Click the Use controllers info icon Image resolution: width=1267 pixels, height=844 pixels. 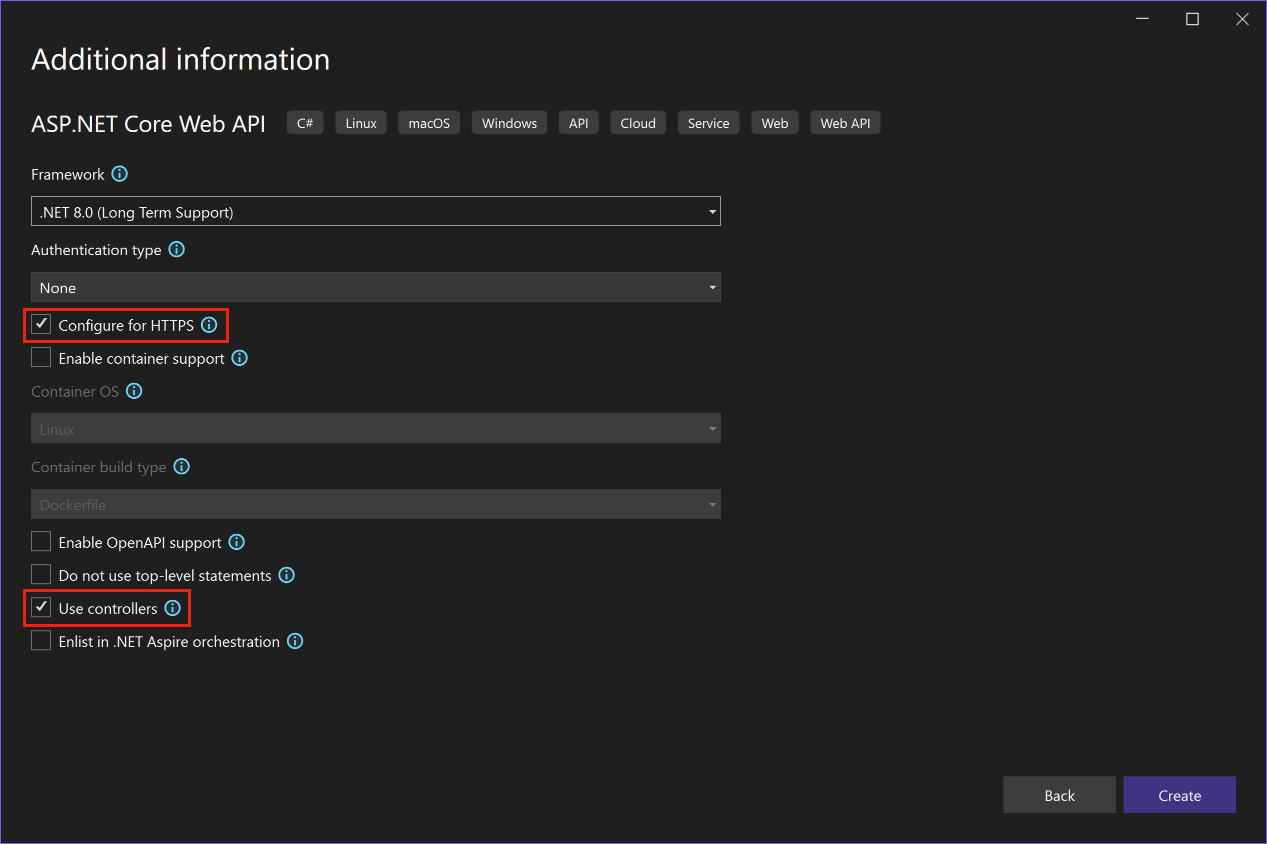172,607
